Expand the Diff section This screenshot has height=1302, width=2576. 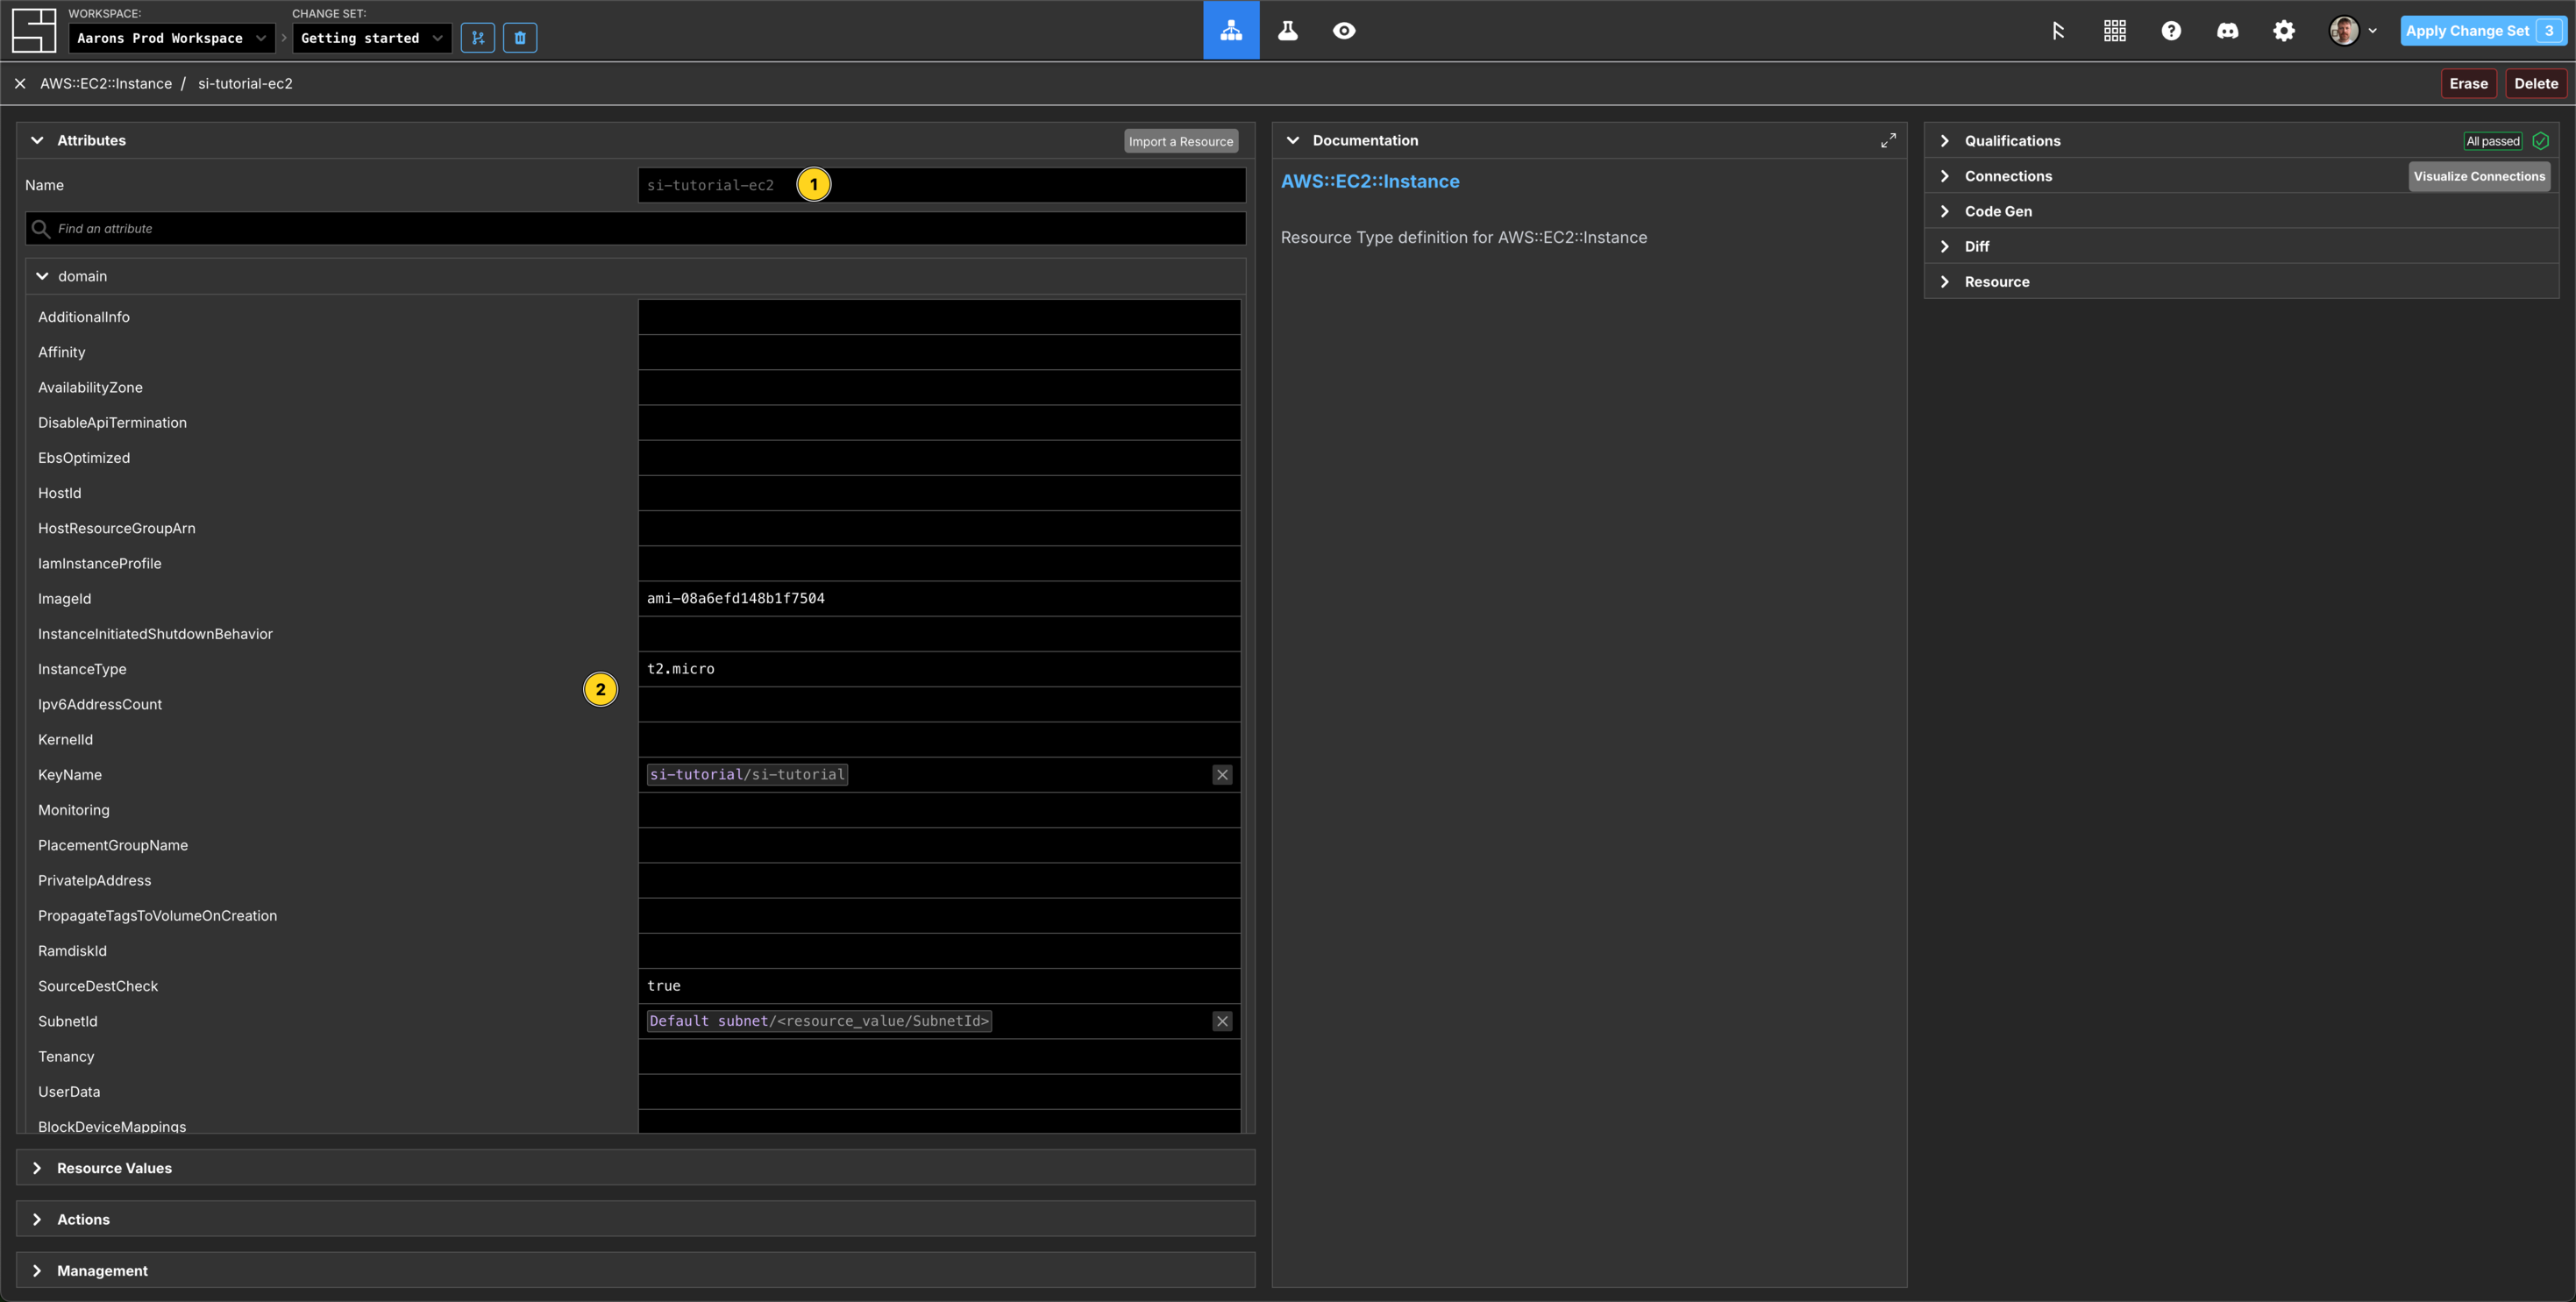pyautogui.click(x=1945, y=246)
